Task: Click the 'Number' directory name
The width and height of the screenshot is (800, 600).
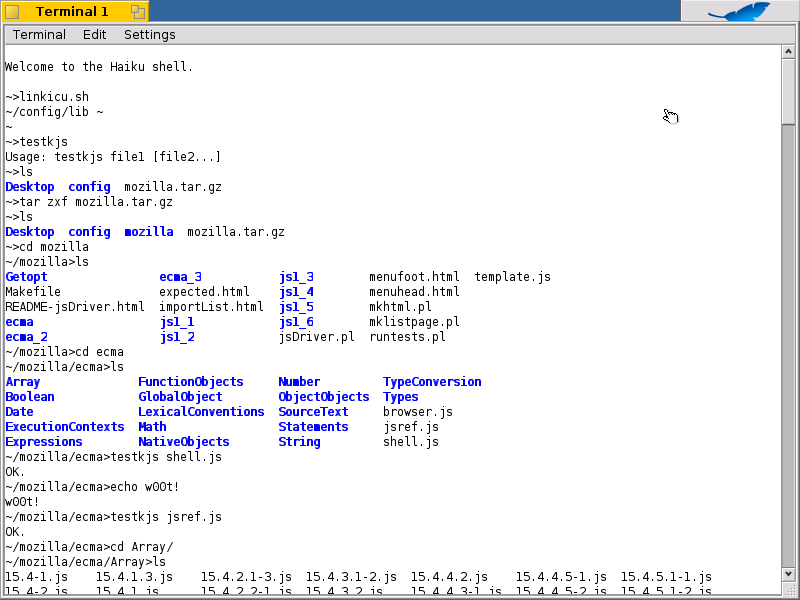Action: coord(299,382)
